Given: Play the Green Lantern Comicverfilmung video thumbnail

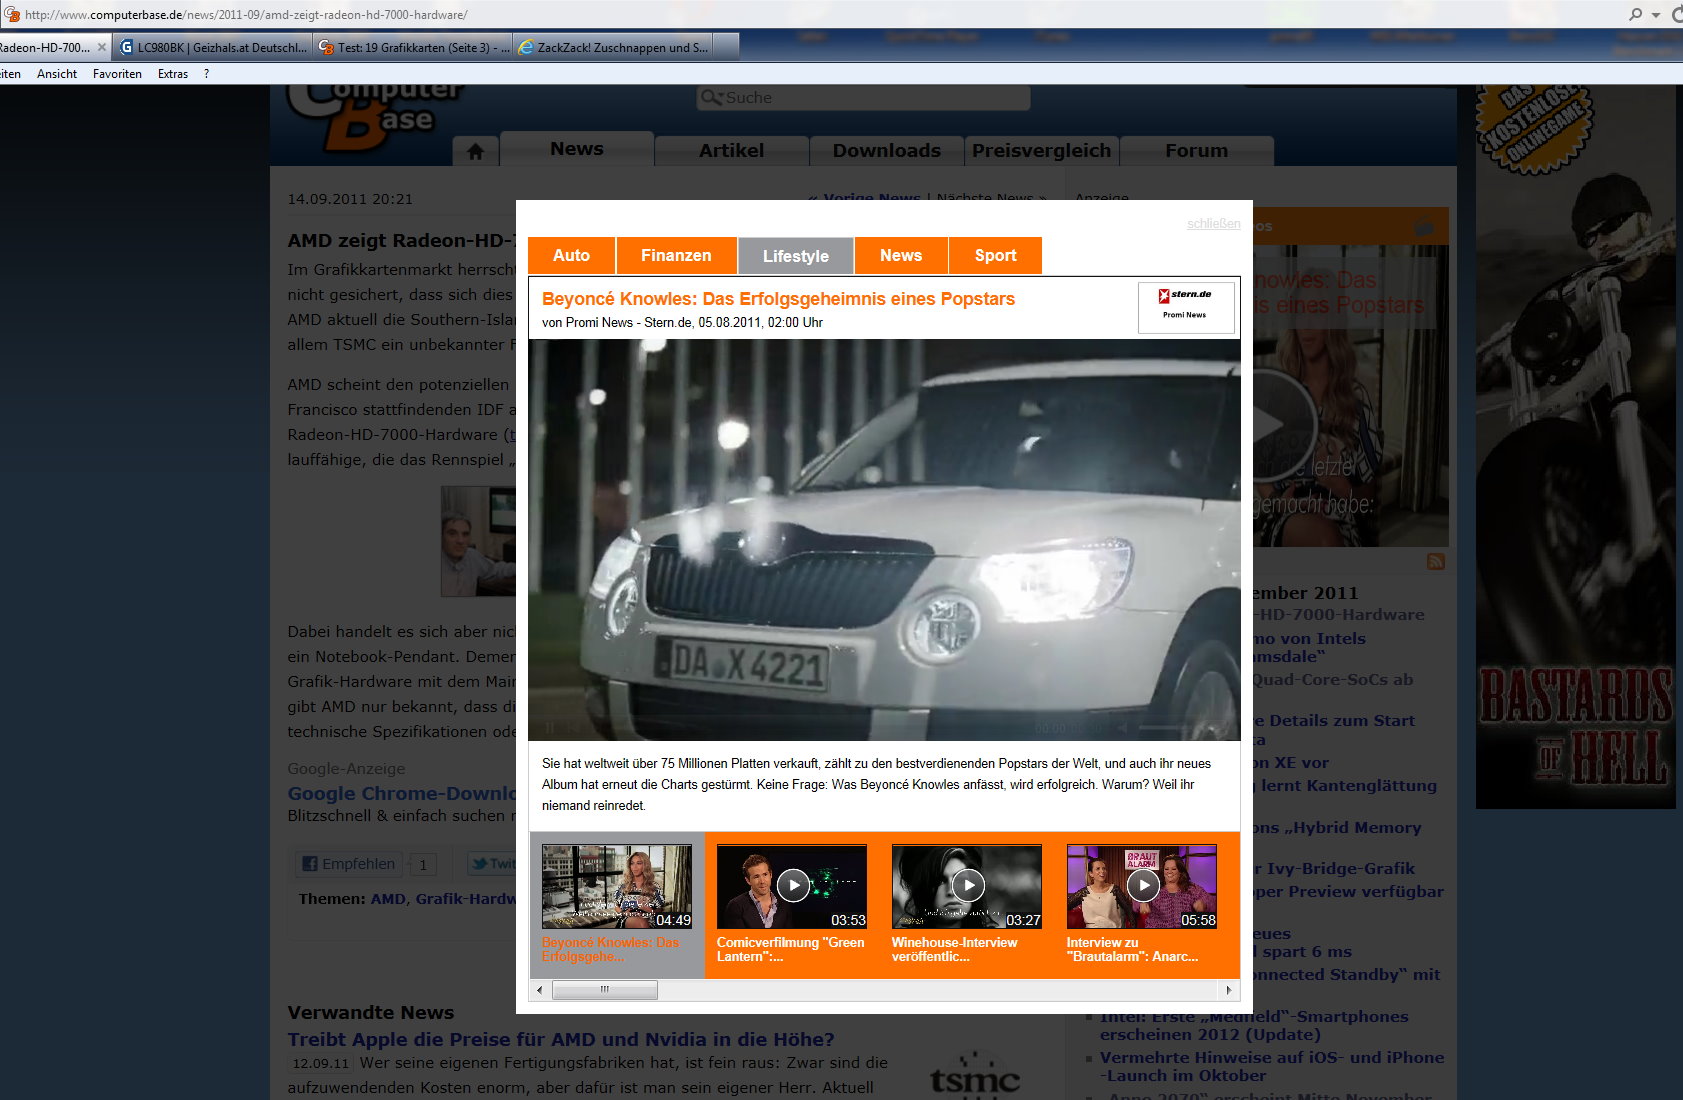Looking at the screenshot, I should coord(792,887).
